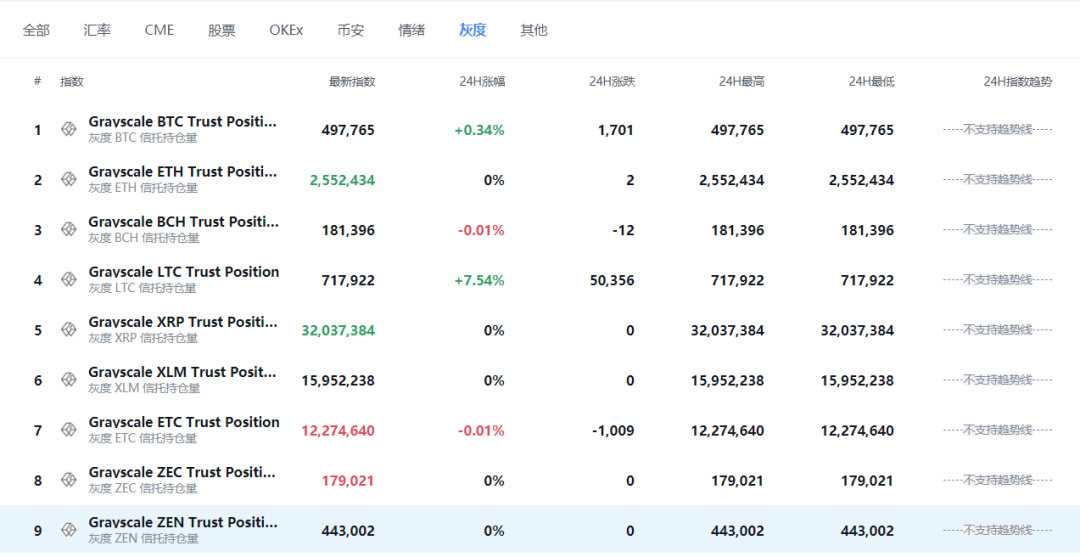Image resolution: width=1080 pixels, height=557 pixels.
Task: Click the Grayscale XLM Trust row icon
Action: (69, 380)
